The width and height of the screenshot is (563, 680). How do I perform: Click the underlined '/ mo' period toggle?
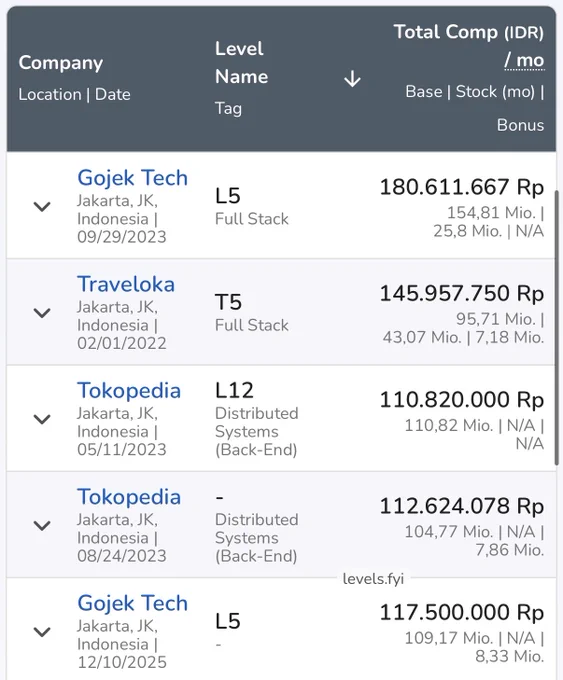point(524,60)
